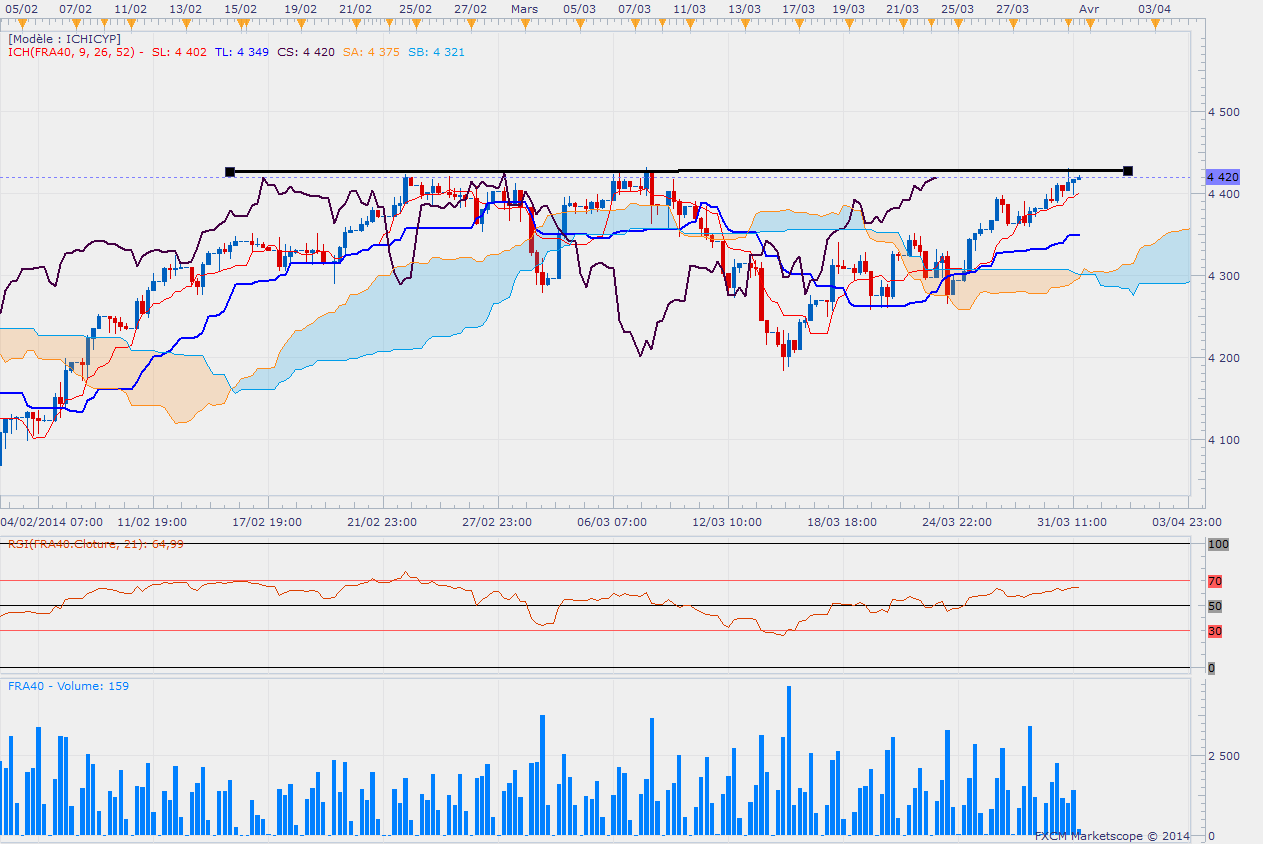The height and width of the screenshot is (844, 1263).
Task: Click the '21/02 23:00' time axis label
Action: pos(382,522)
